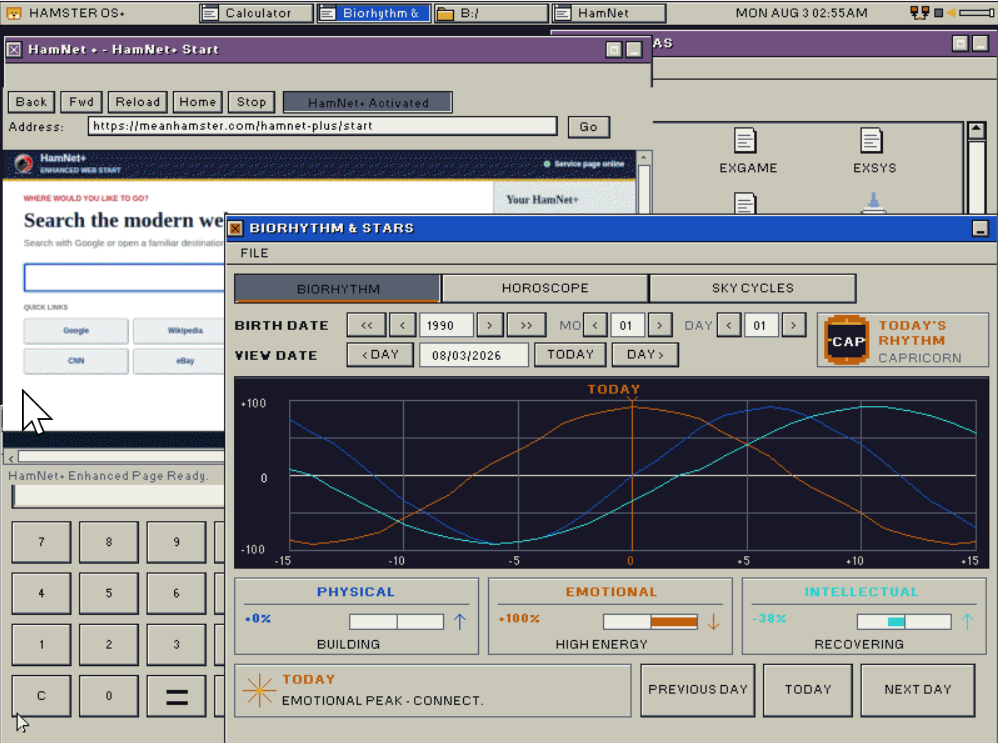This screenshot has width=998, height=743.
Task: Open the Google quick link
Action: (x=76, y=330)
